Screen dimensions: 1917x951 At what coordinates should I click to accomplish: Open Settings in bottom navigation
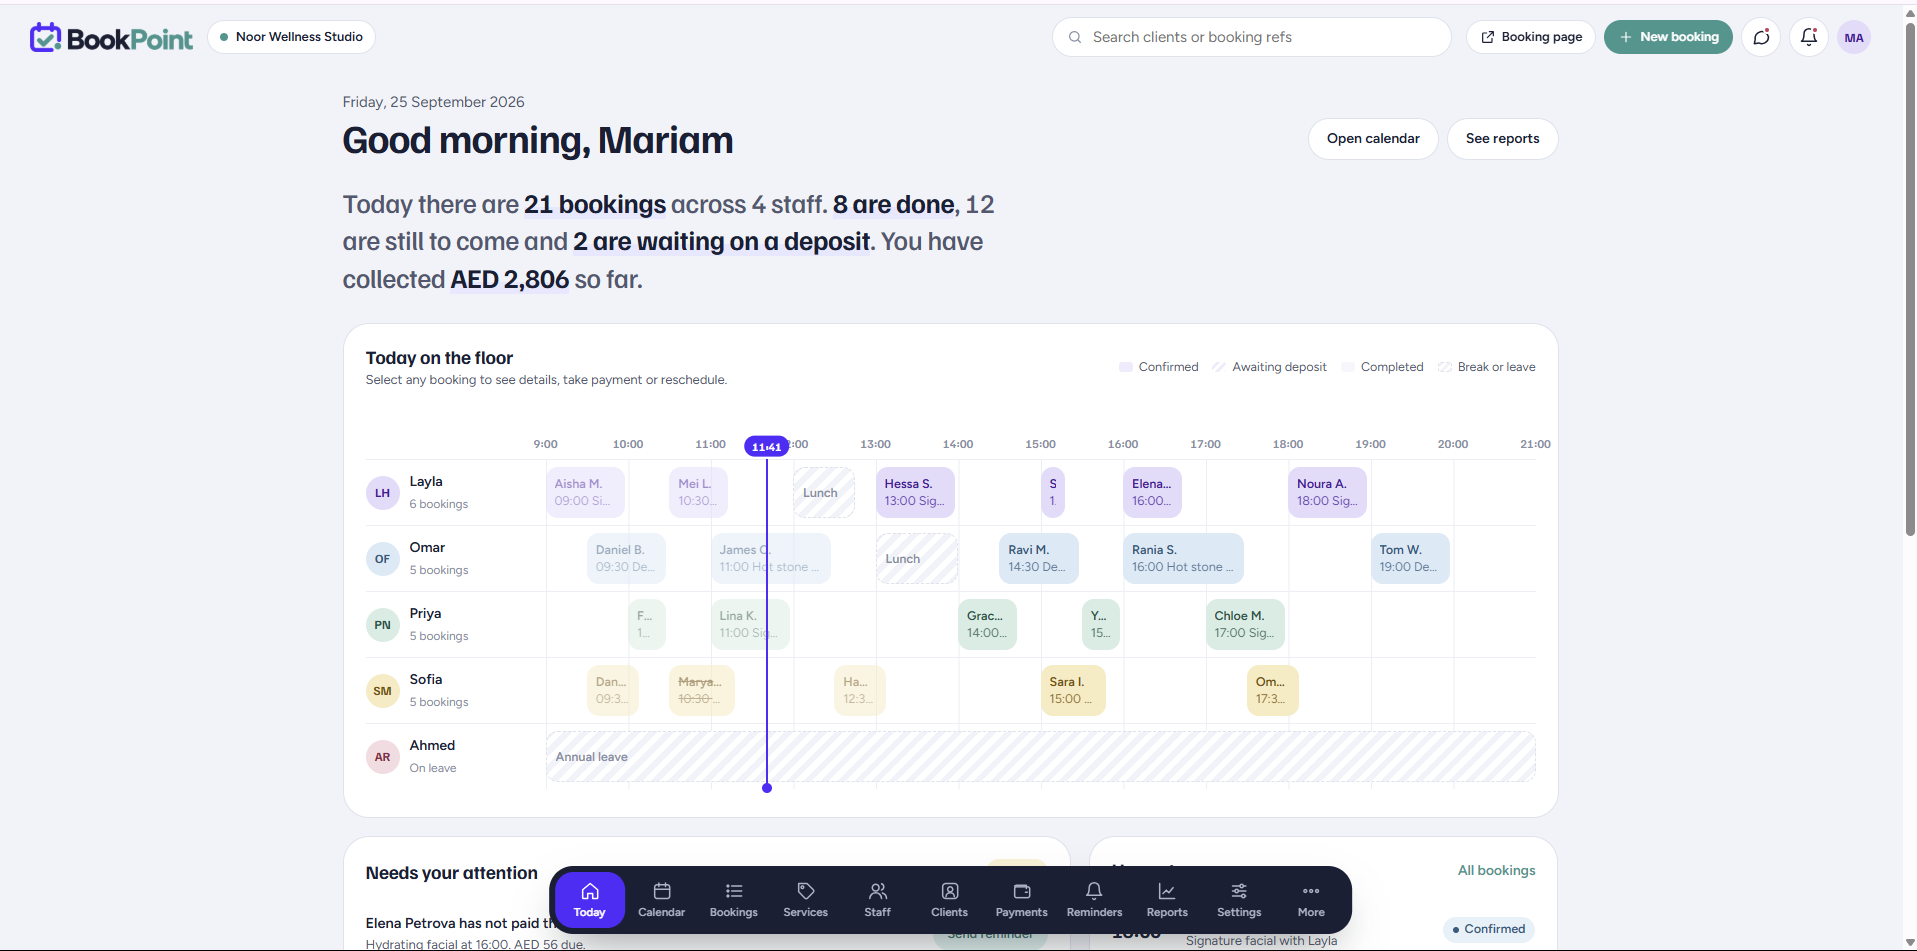(1239, 900)
